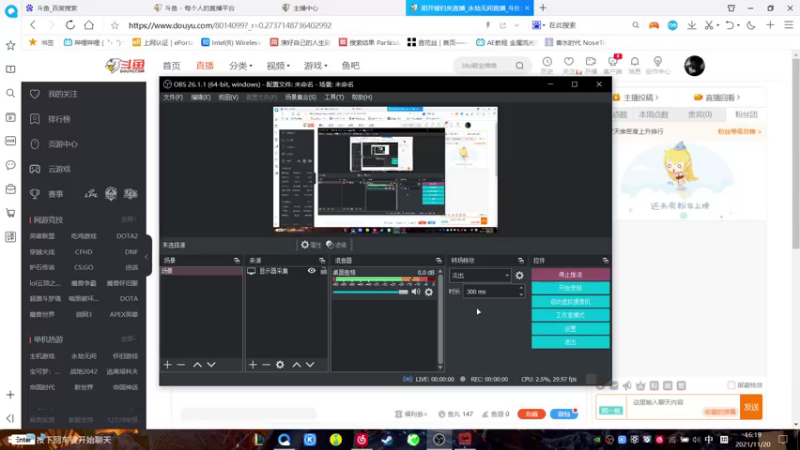Move the source down with the arrow

click(x=310, y=365)
